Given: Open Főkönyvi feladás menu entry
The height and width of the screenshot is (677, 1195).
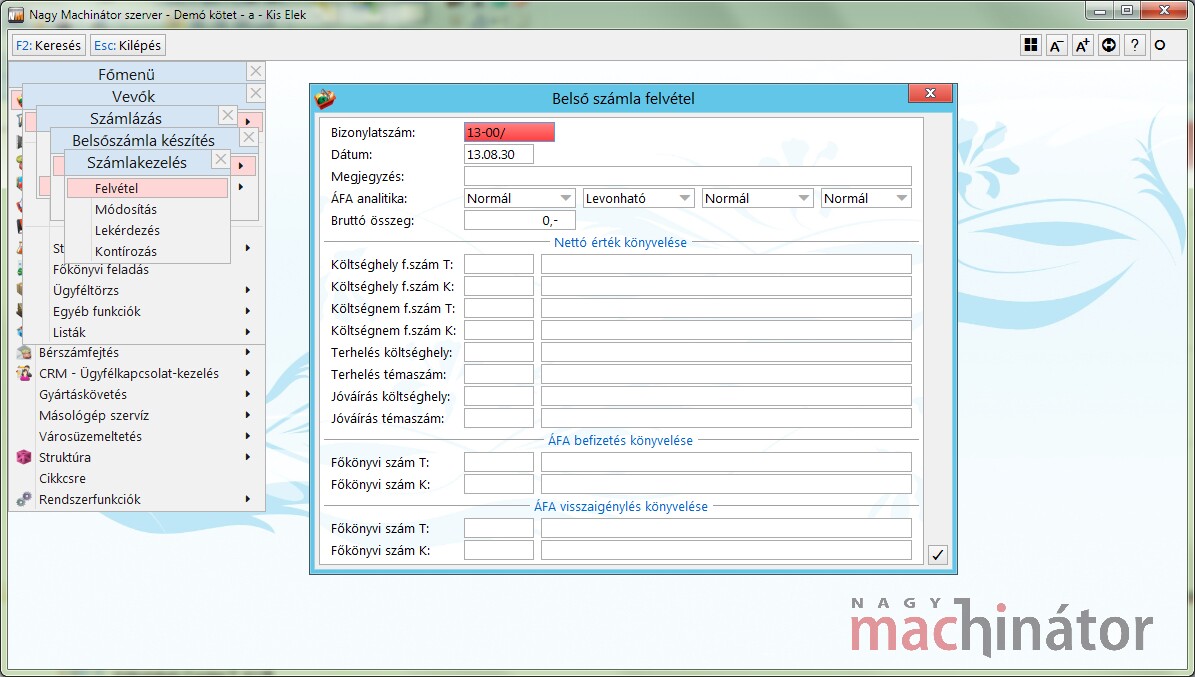Looking at the screenshot, I should (101, 269).
